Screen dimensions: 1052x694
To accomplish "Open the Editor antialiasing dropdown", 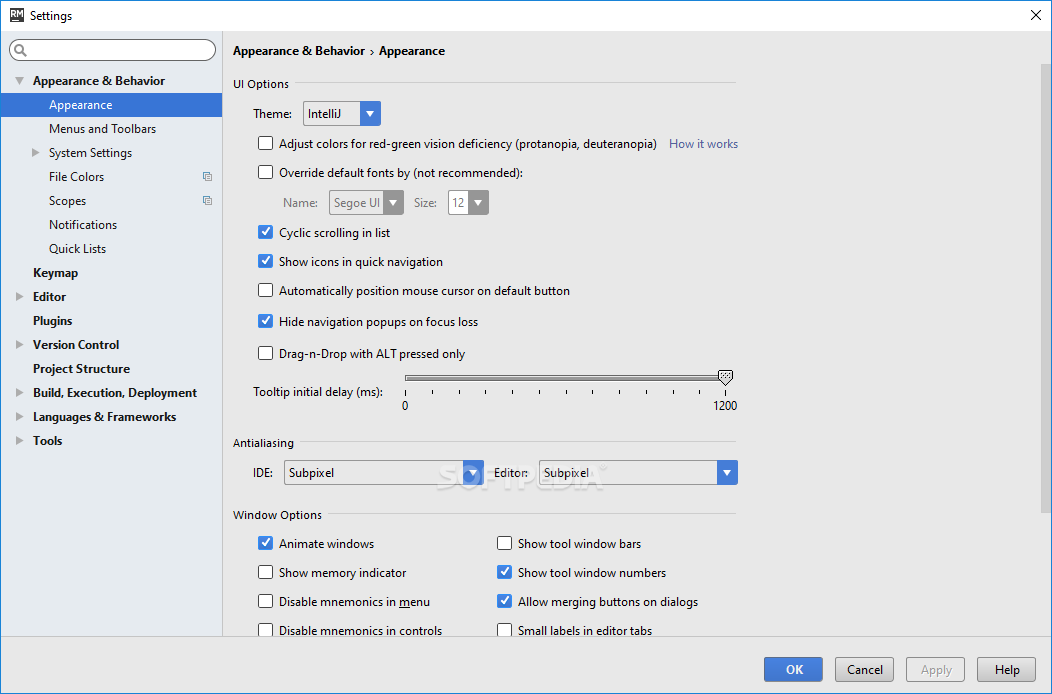I will (x=639, y=473).
